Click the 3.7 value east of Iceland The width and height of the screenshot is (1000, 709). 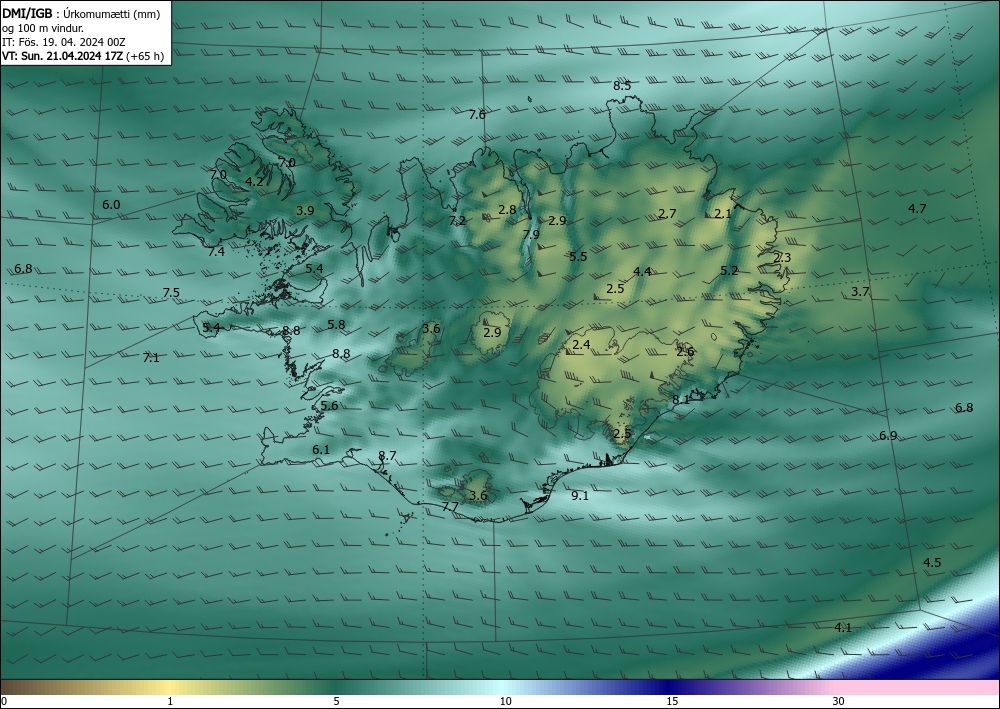pyautogui.click(x=860, y=291)
